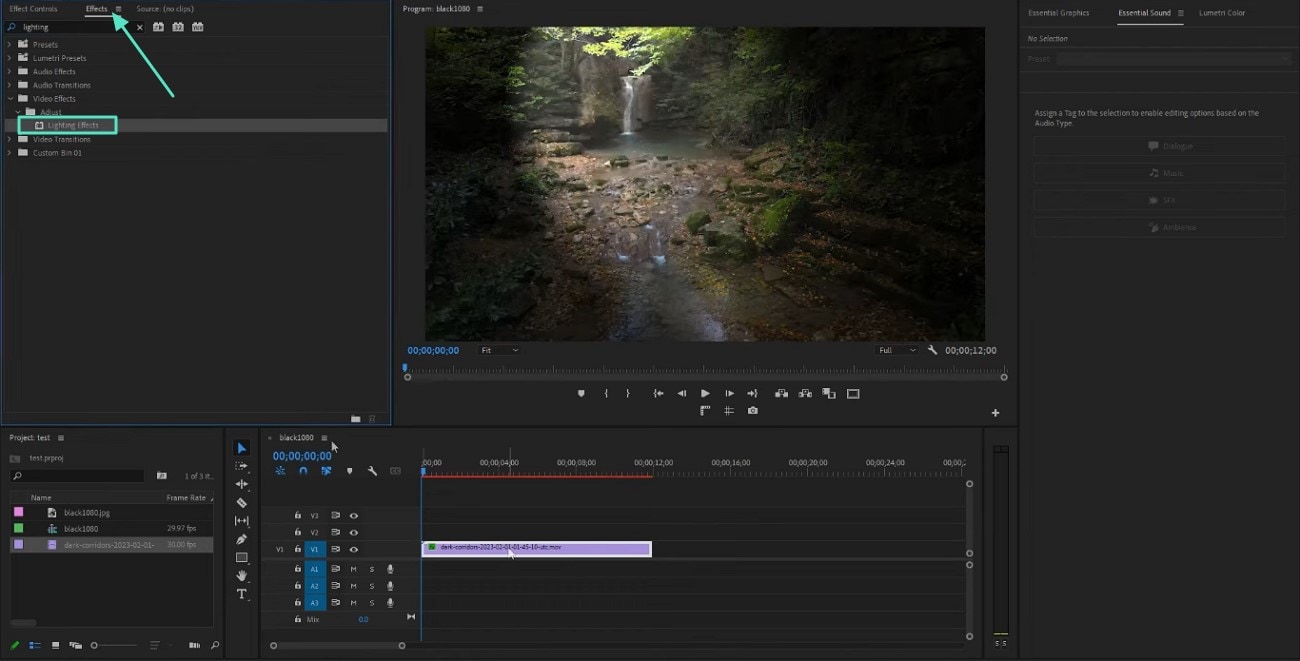Open Program: black1080 panel menu
1300x661 pixels.
pyautogui.click(x=480, y=9)
